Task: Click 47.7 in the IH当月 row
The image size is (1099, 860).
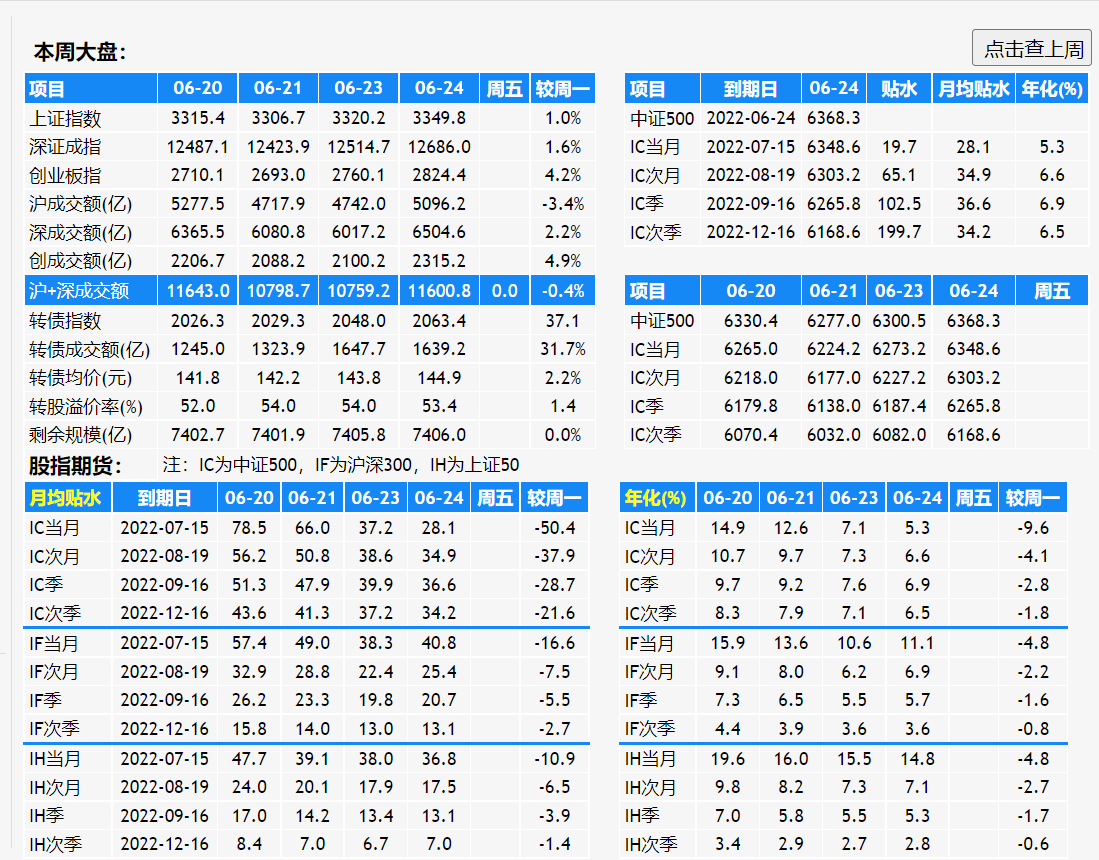Action: (249, 758)
